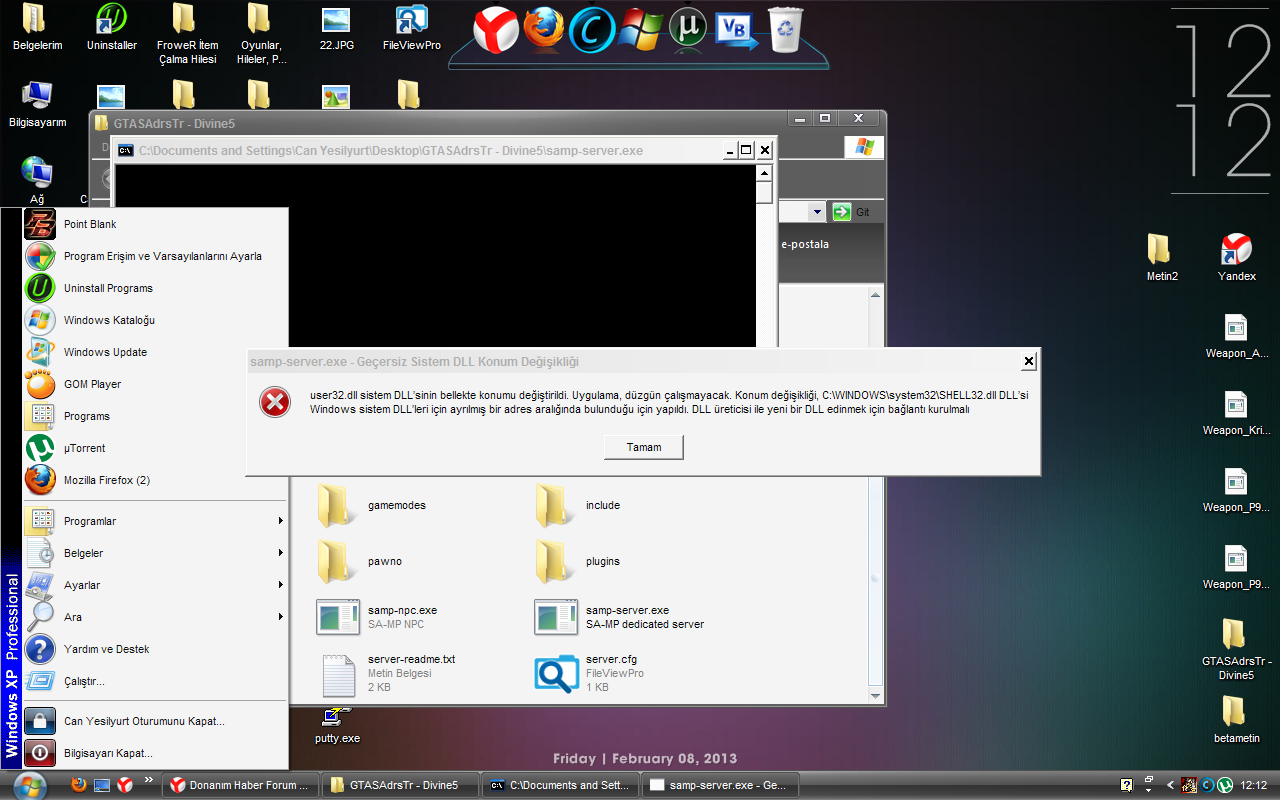Open Bilgisayarım desktop icon
Viewport: 1280px width, 800px height.
[x=38, y=104]
